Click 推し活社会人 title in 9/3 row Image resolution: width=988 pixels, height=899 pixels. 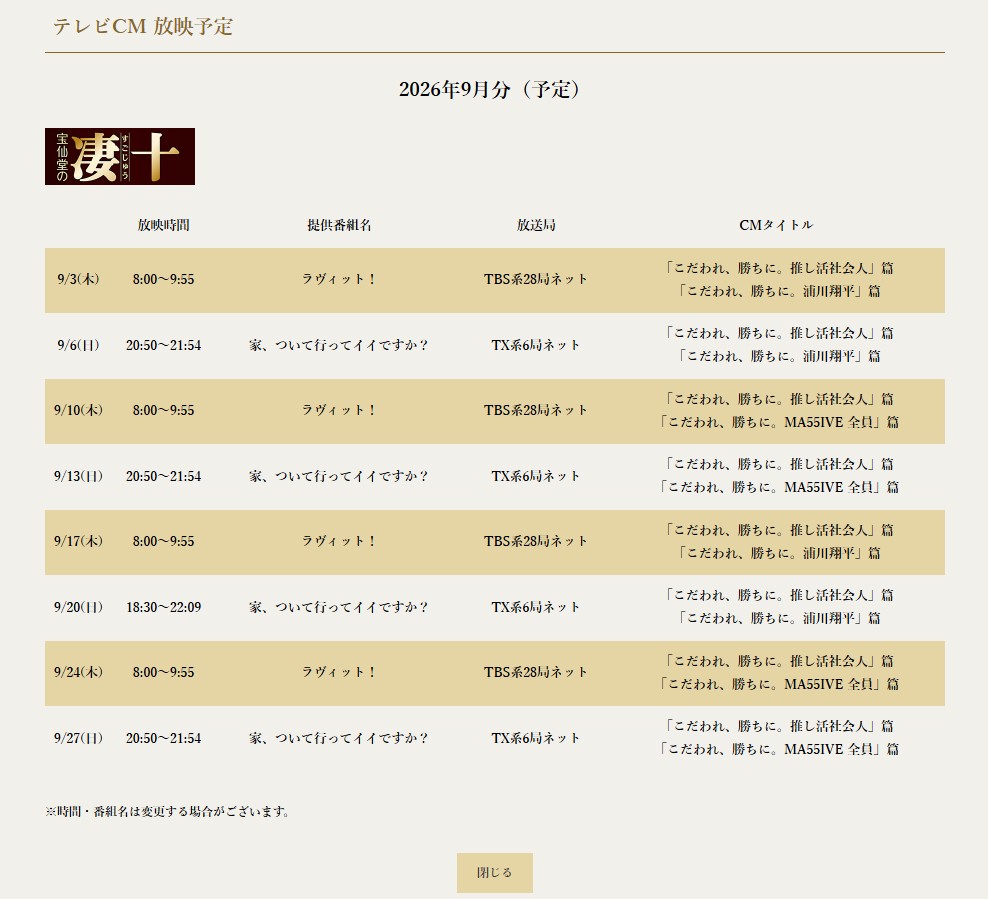[x=779, y=268]
